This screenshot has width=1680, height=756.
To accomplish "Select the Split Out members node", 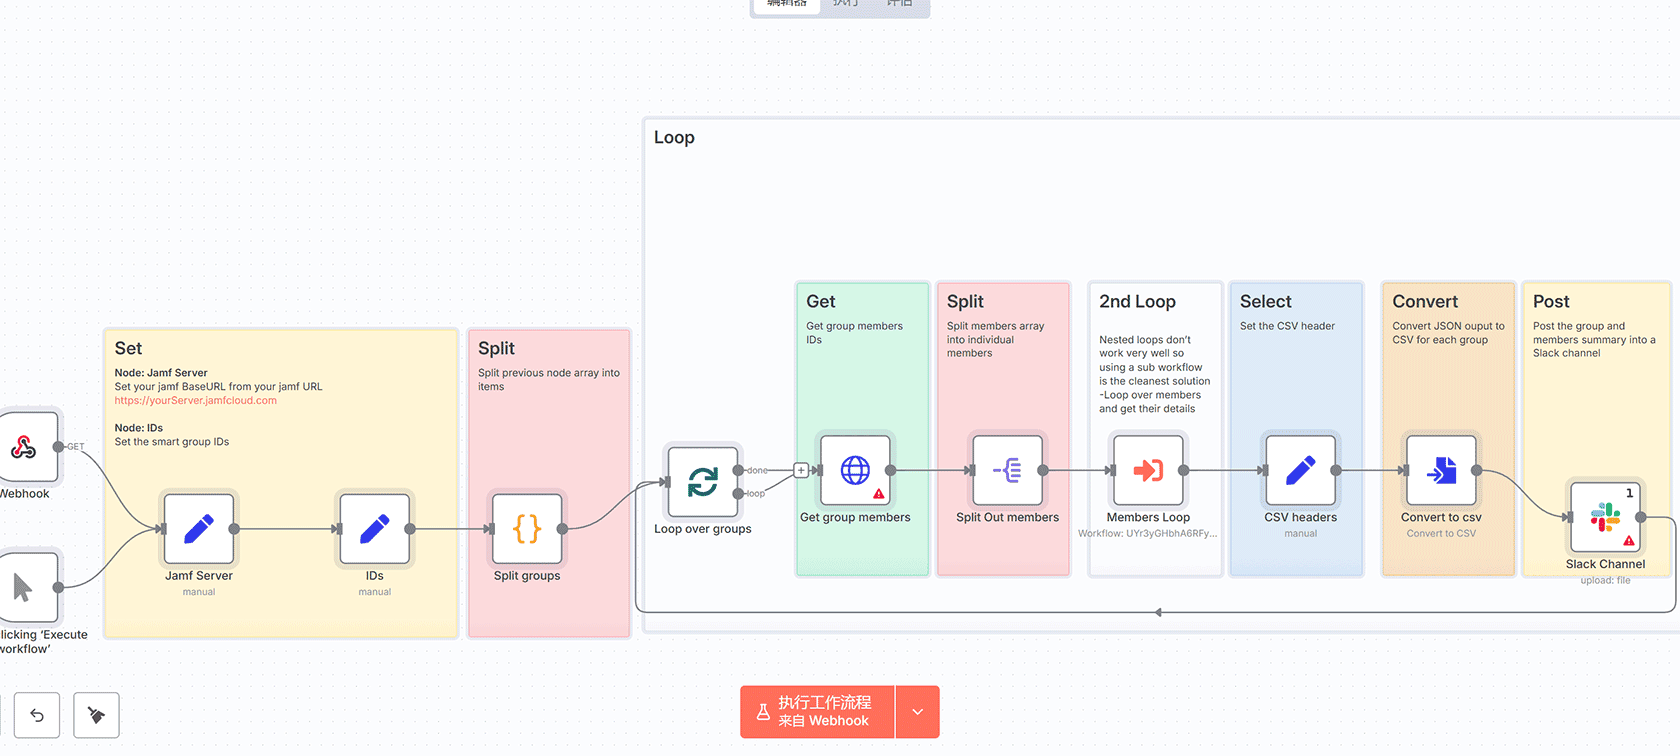I will click(1007, 470).
